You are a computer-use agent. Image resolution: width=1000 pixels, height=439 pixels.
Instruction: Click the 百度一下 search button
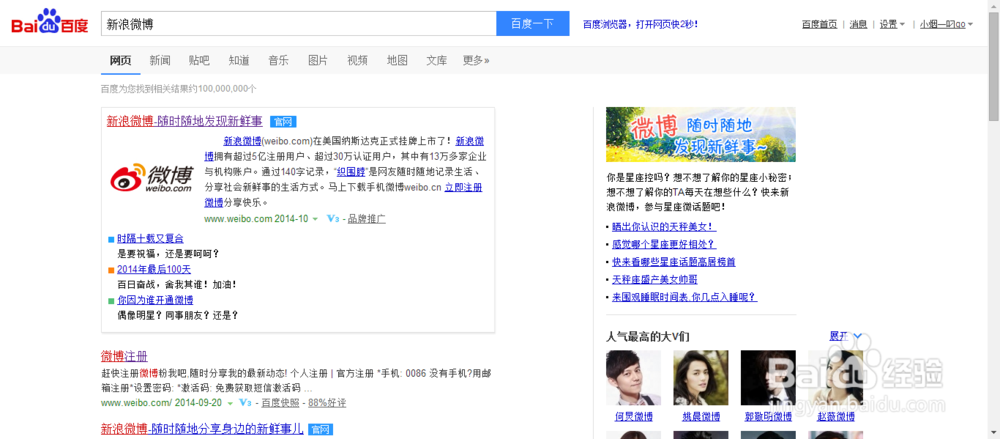[533, 24]
